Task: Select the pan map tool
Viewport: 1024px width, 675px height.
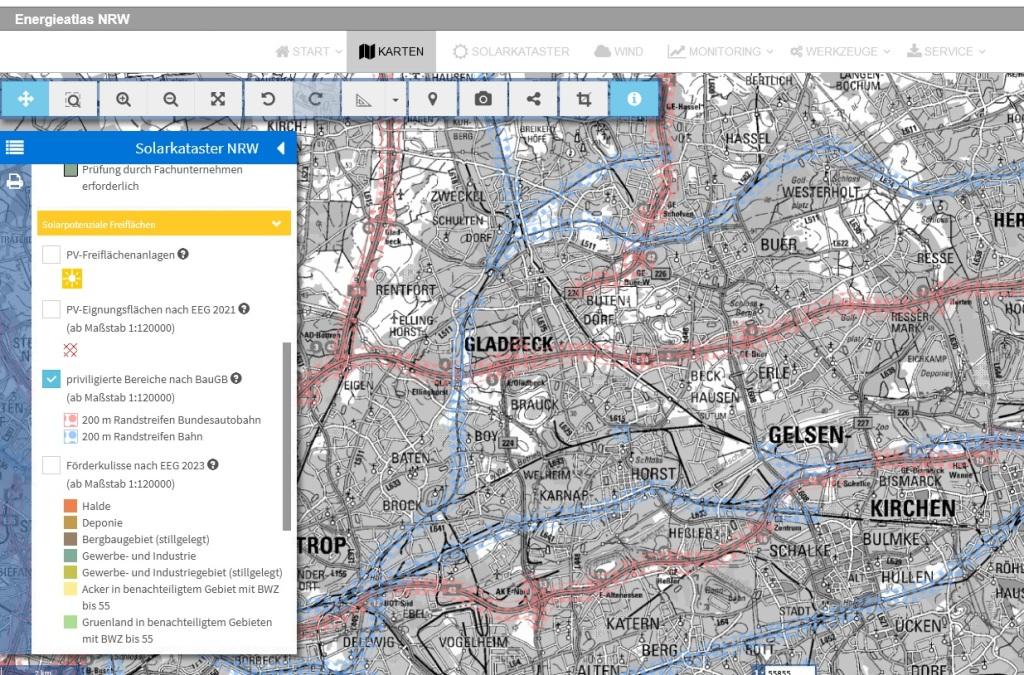Action: tap(26, 99)
